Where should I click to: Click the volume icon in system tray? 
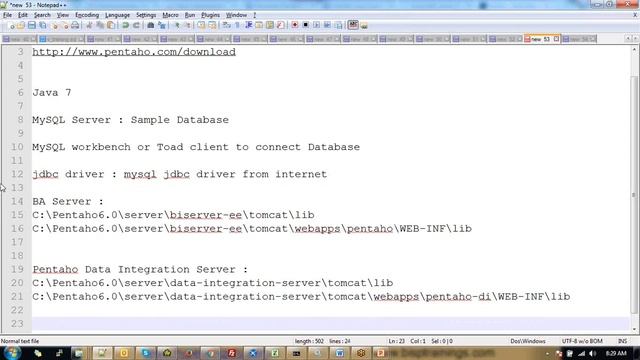pyautogui.click(x=593, y=353)
